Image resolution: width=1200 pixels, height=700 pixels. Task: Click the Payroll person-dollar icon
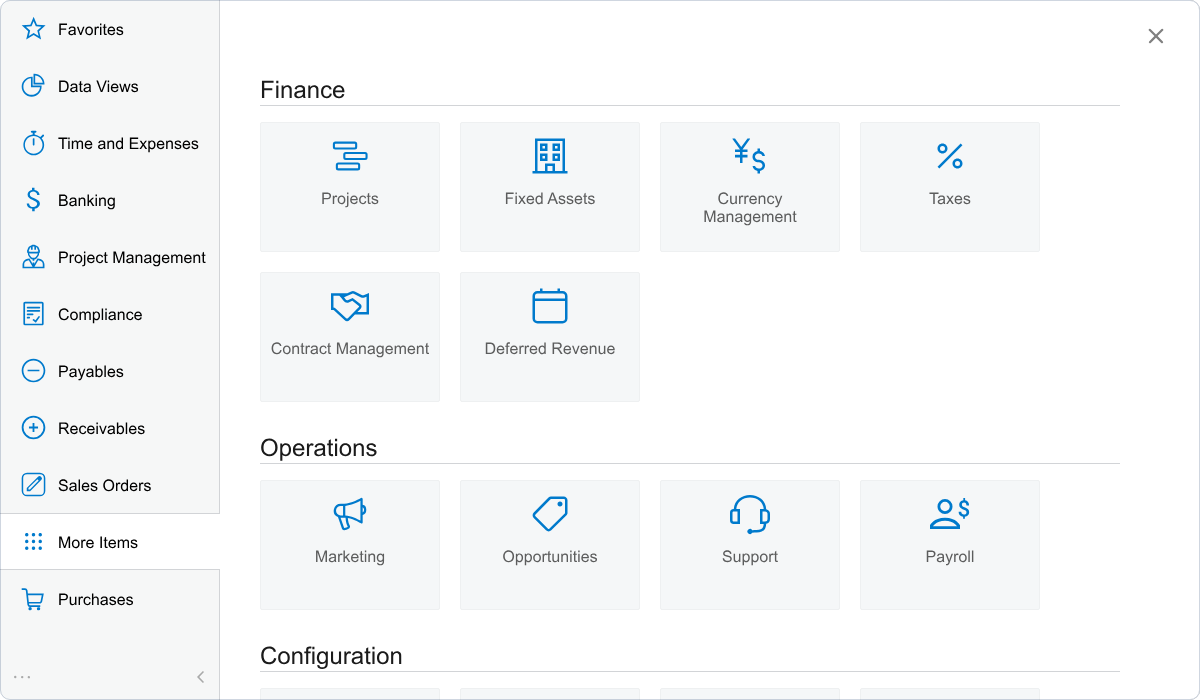click(950, 514)
